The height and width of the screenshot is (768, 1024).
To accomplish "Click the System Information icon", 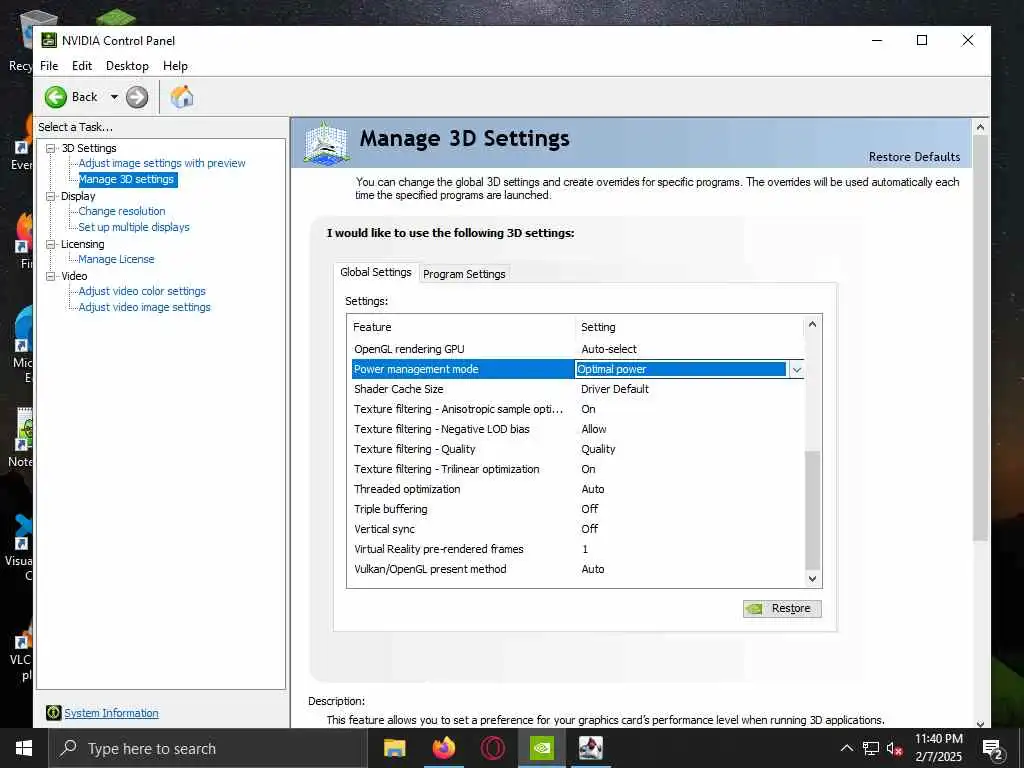I will click(x=54, y=712).
